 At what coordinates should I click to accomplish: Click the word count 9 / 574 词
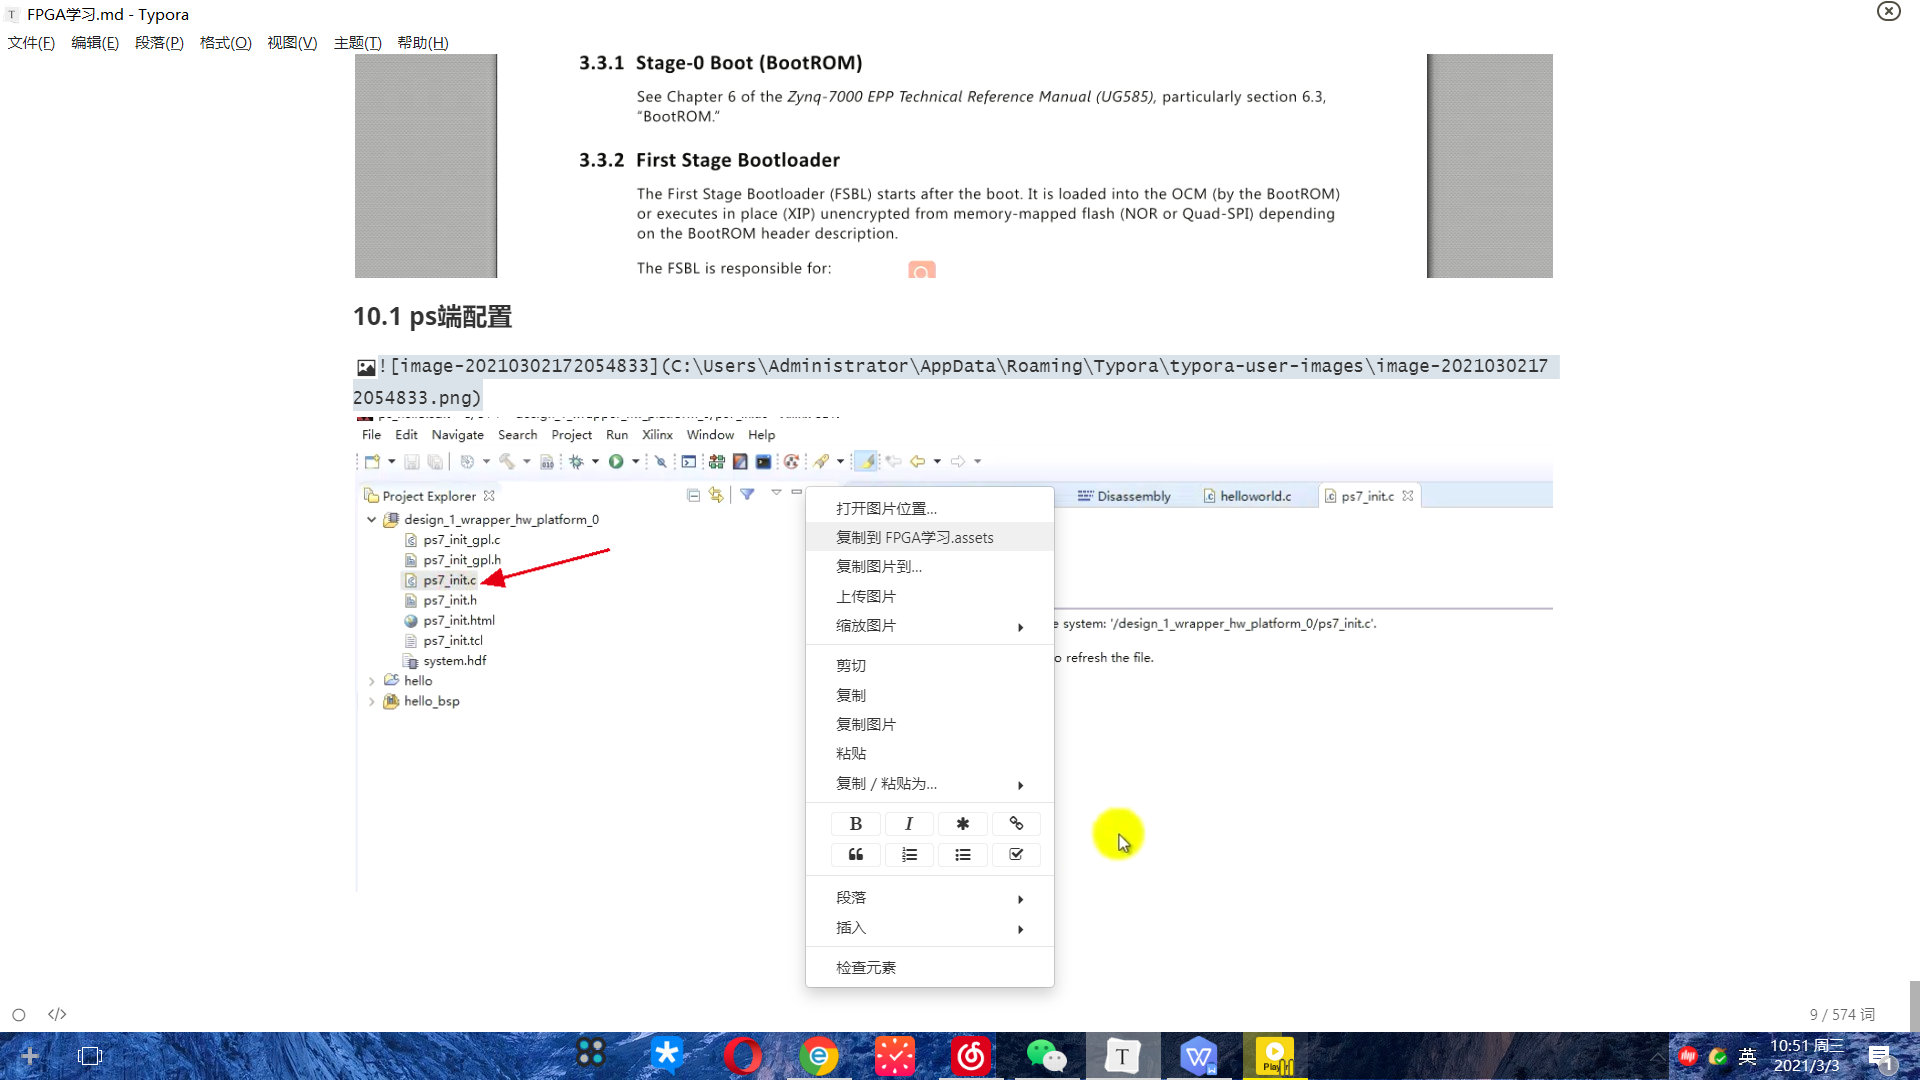1842,1015
